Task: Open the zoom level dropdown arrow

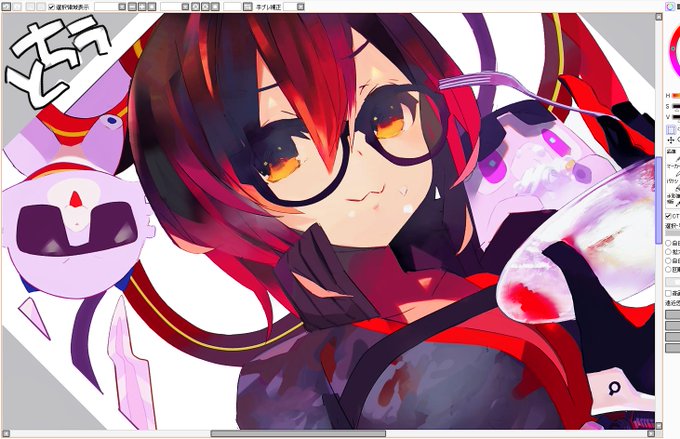Action: [122, 7]
